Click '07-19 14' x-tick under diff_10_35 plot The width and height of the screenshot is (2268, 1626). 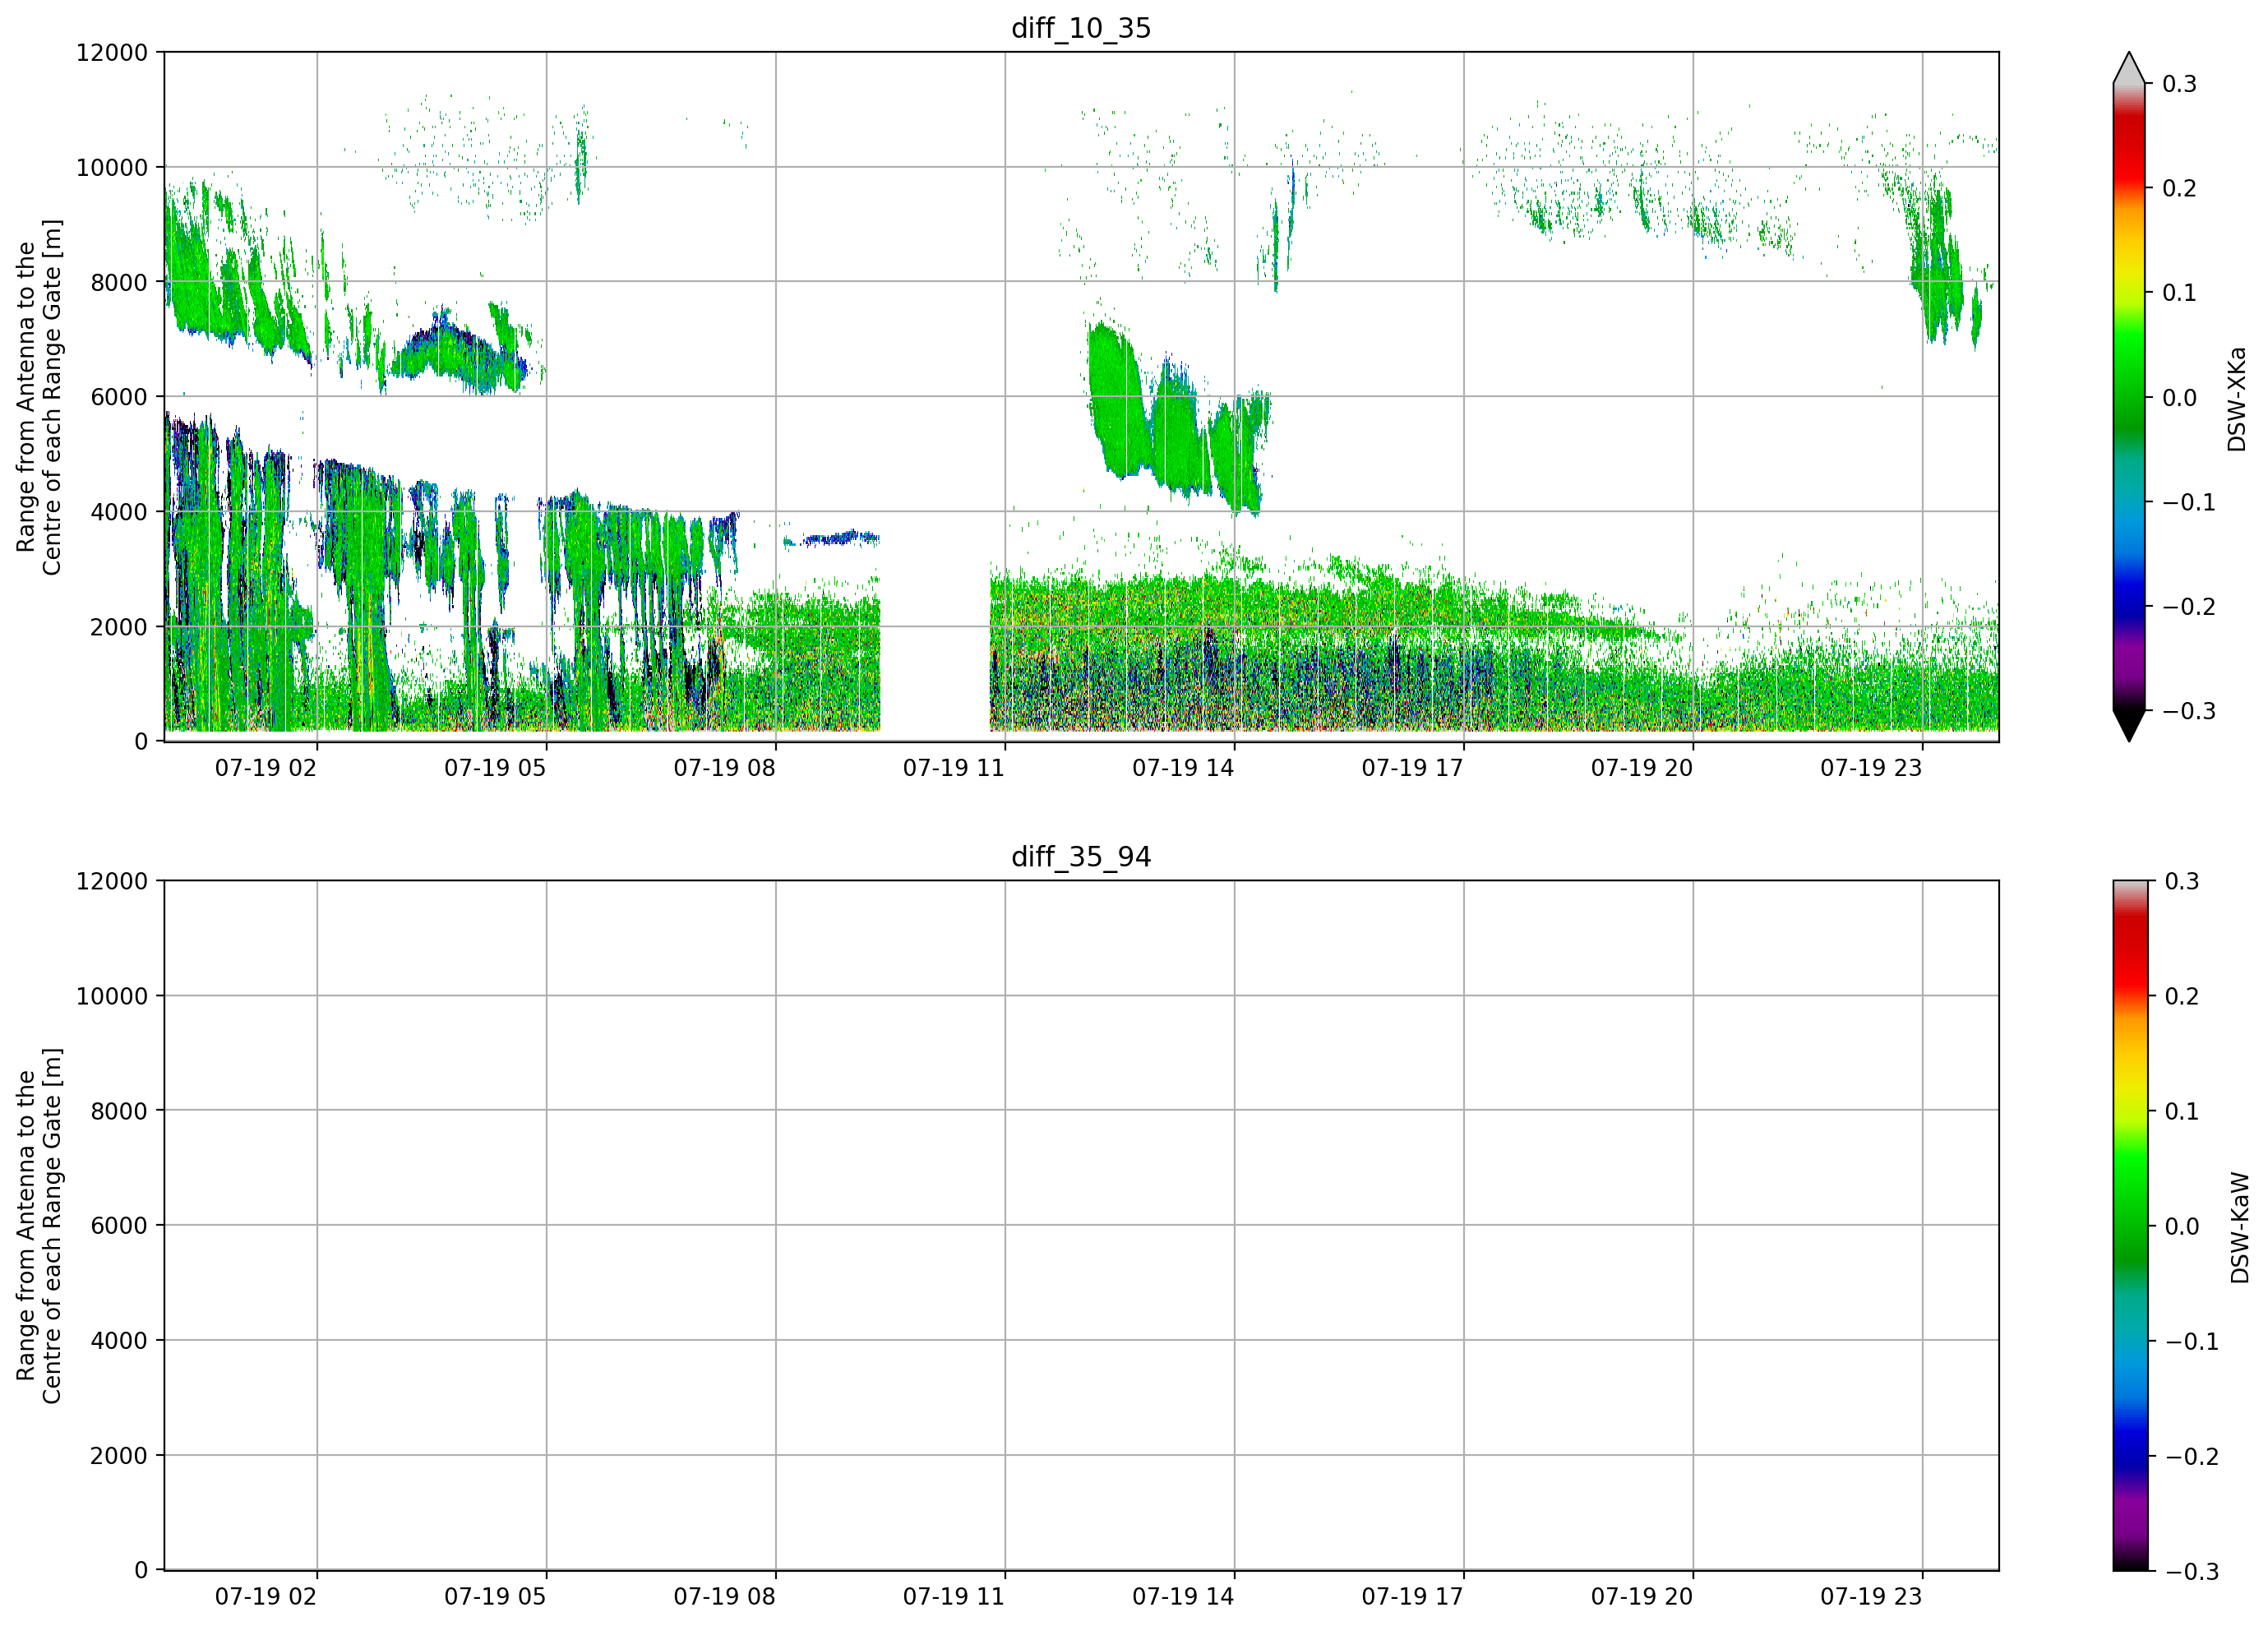[x=1183, y=768]
